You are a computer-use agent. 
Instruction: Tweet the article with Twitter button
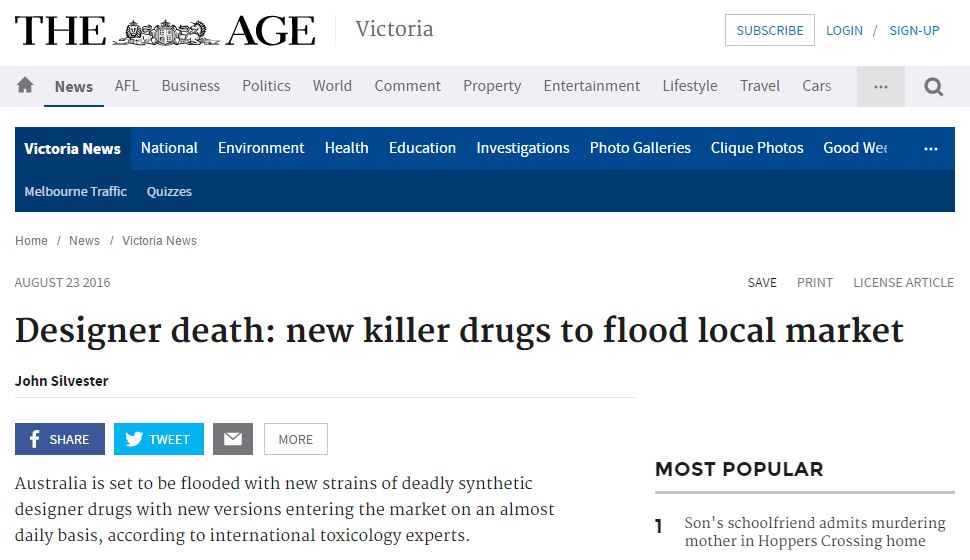click(x=158, y=439)
